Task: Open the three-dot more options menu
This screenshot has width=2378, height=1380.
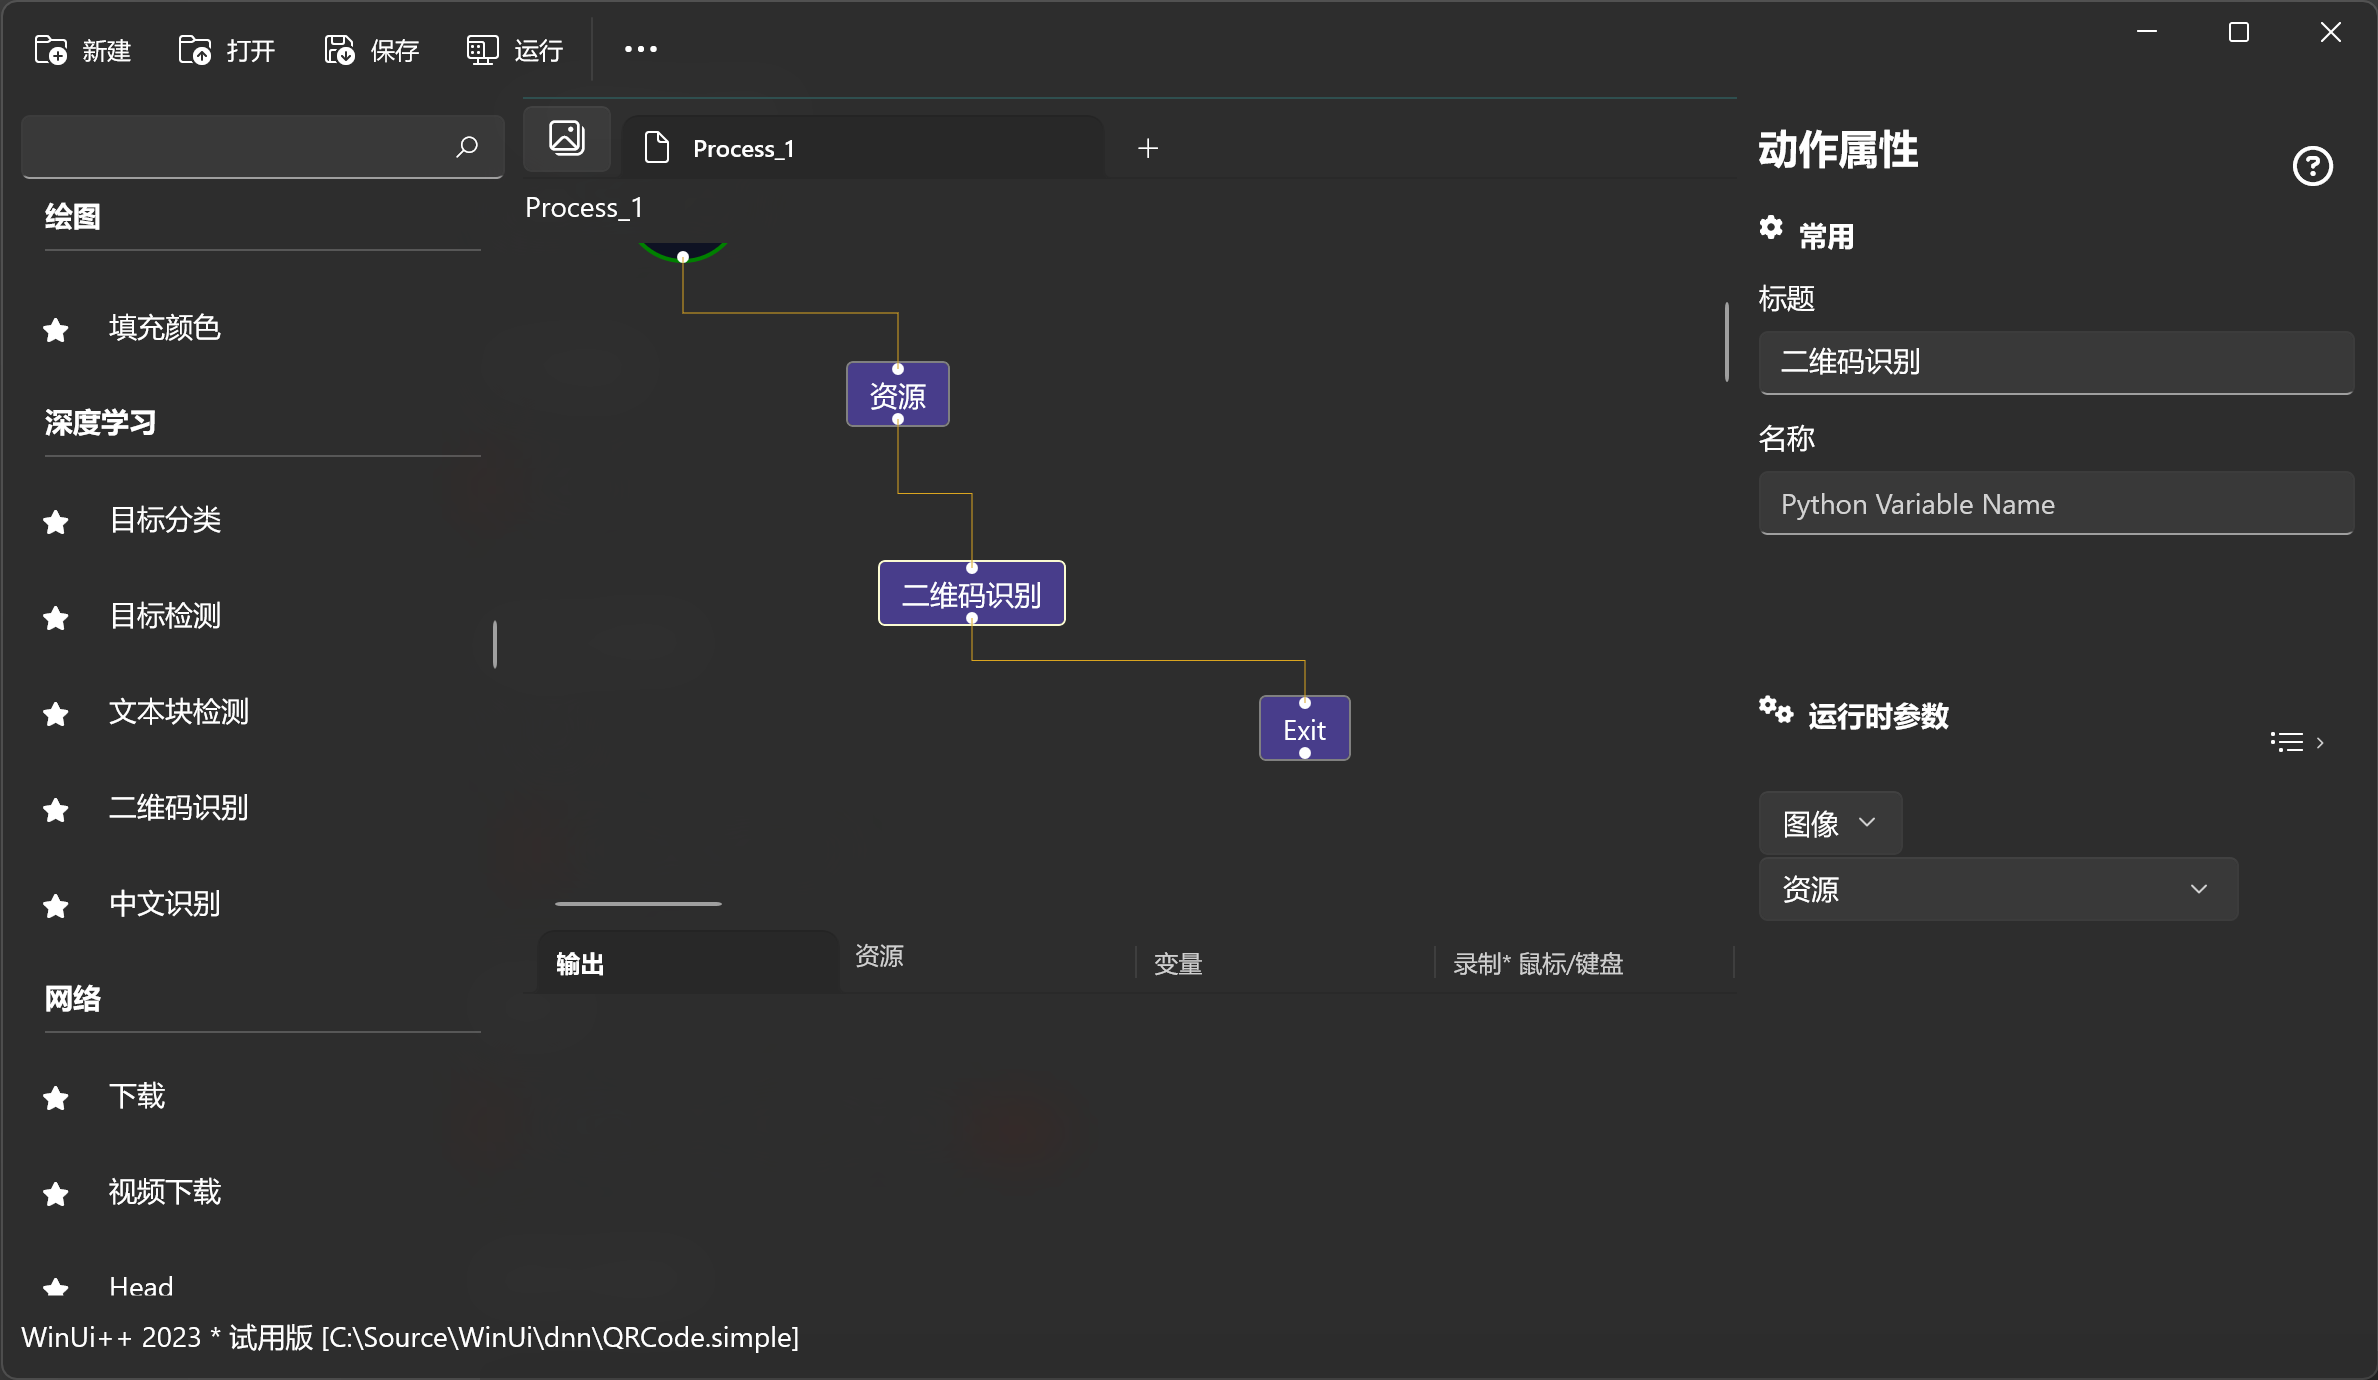Action: (640, 49)
